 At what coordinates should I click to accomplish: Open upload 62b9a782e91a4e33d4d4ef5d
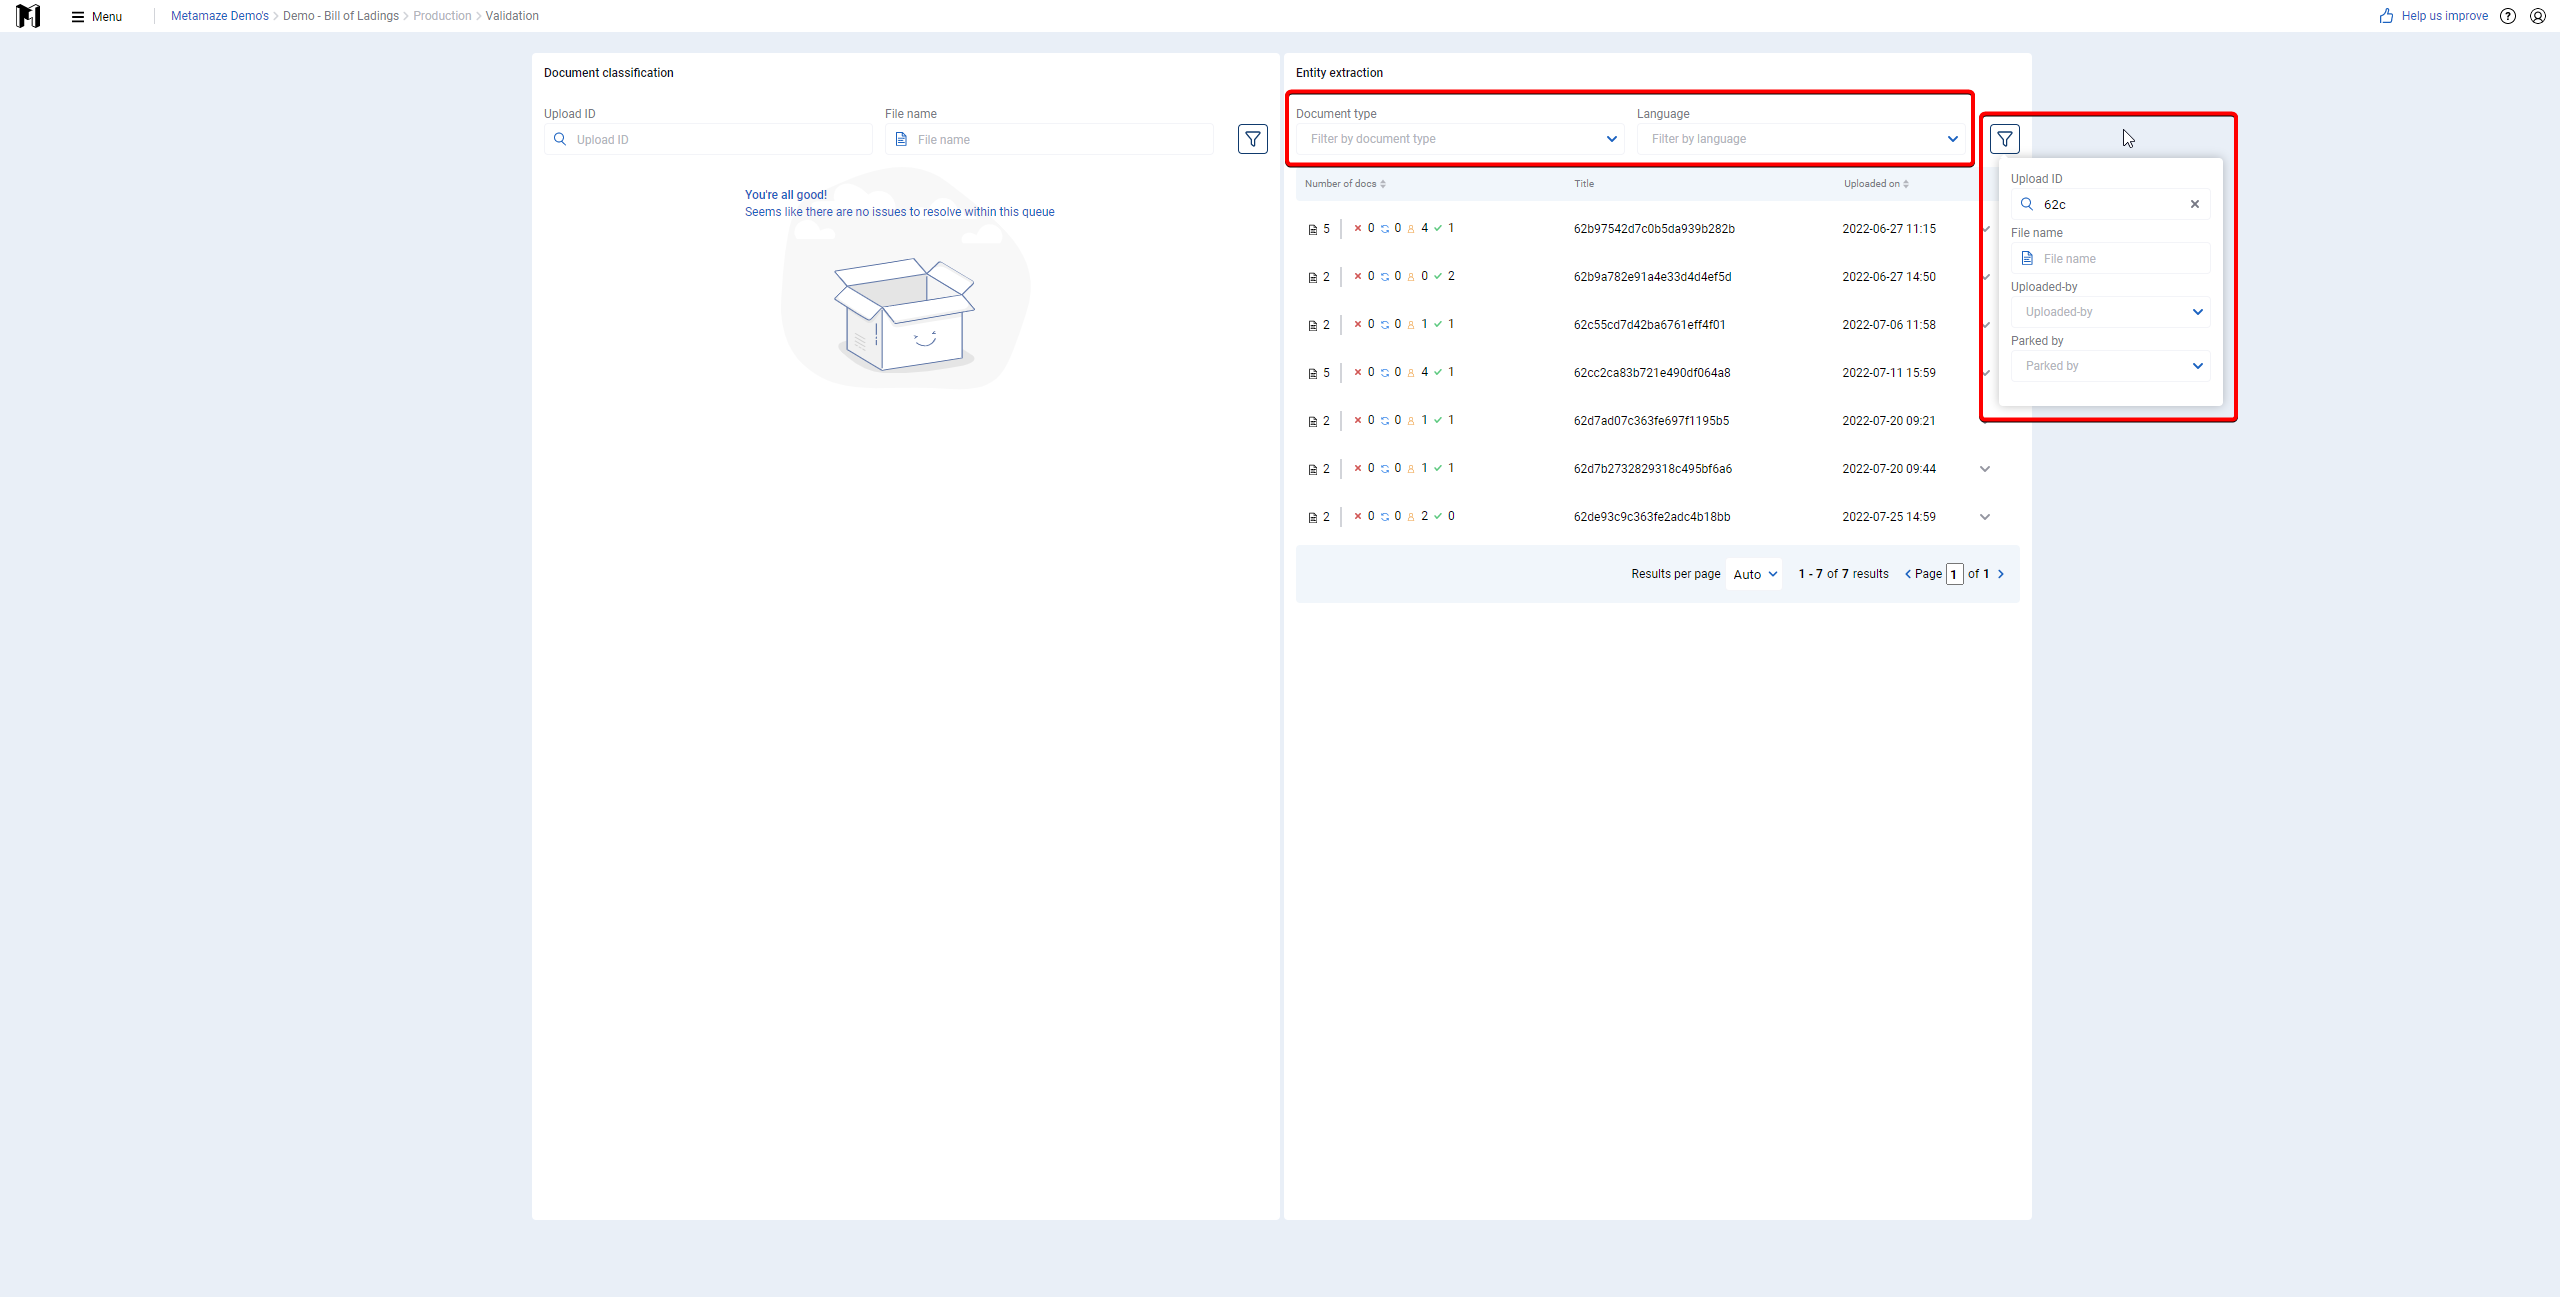coord(1652,277)
